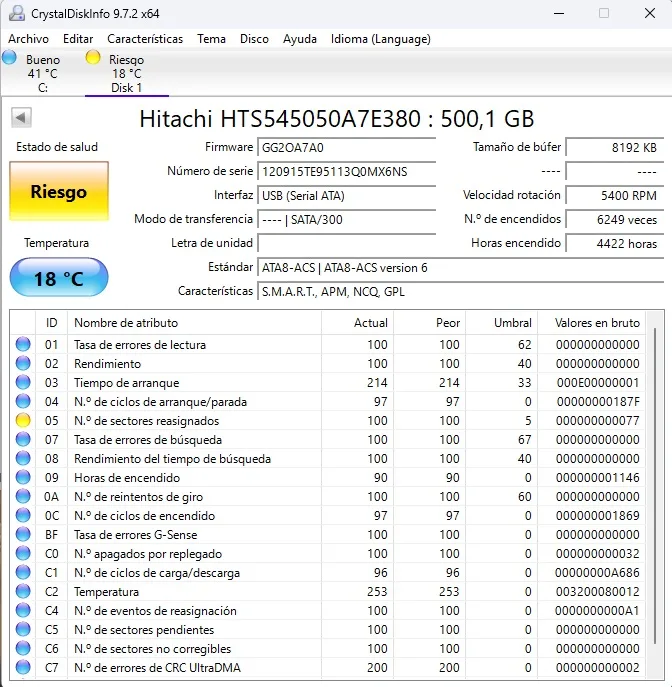Go to previous disk with left arrow
This screenshot has width=672, height=687.
point(21,117)
